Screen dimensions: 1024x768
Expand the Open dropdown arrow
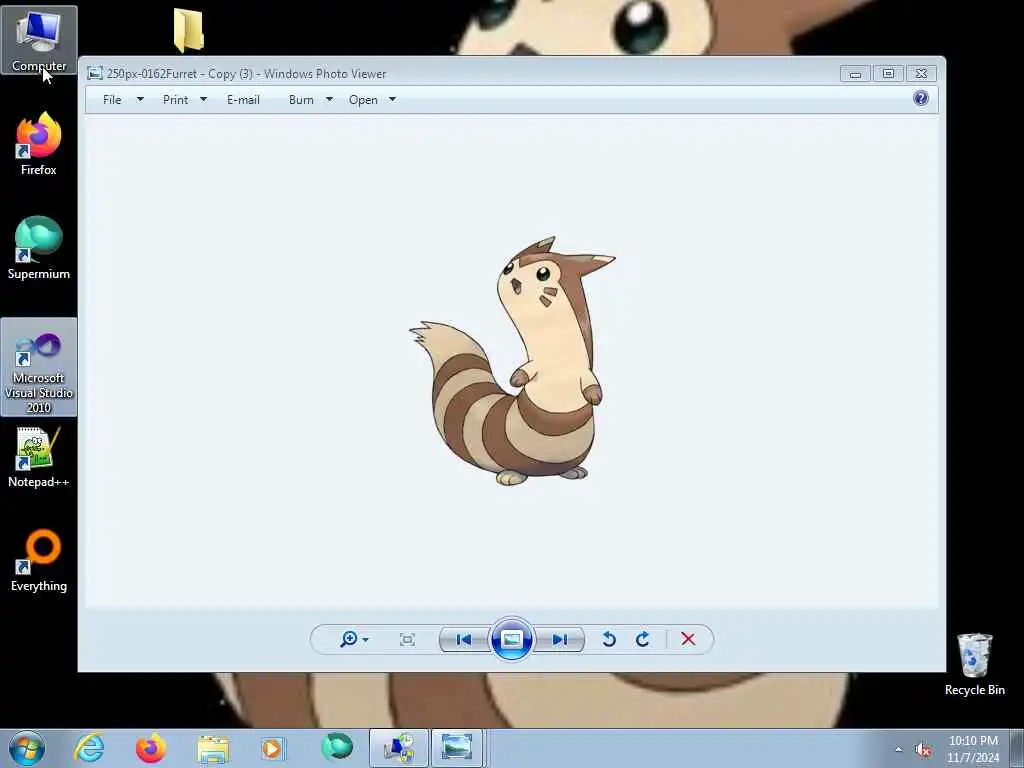392,99
